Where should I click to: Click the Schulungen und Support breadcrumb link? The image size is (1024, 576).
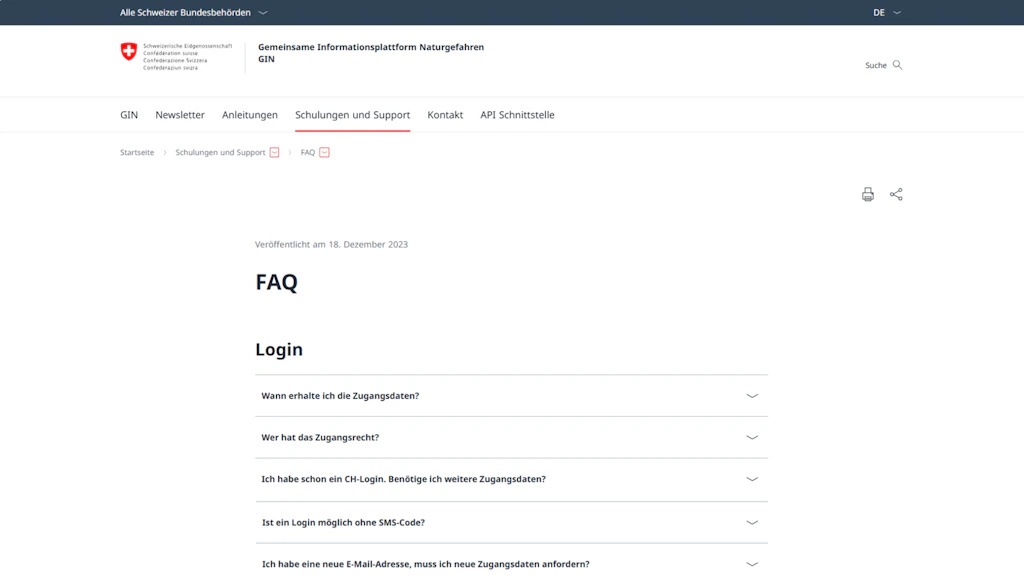click(x=220, y=152)
